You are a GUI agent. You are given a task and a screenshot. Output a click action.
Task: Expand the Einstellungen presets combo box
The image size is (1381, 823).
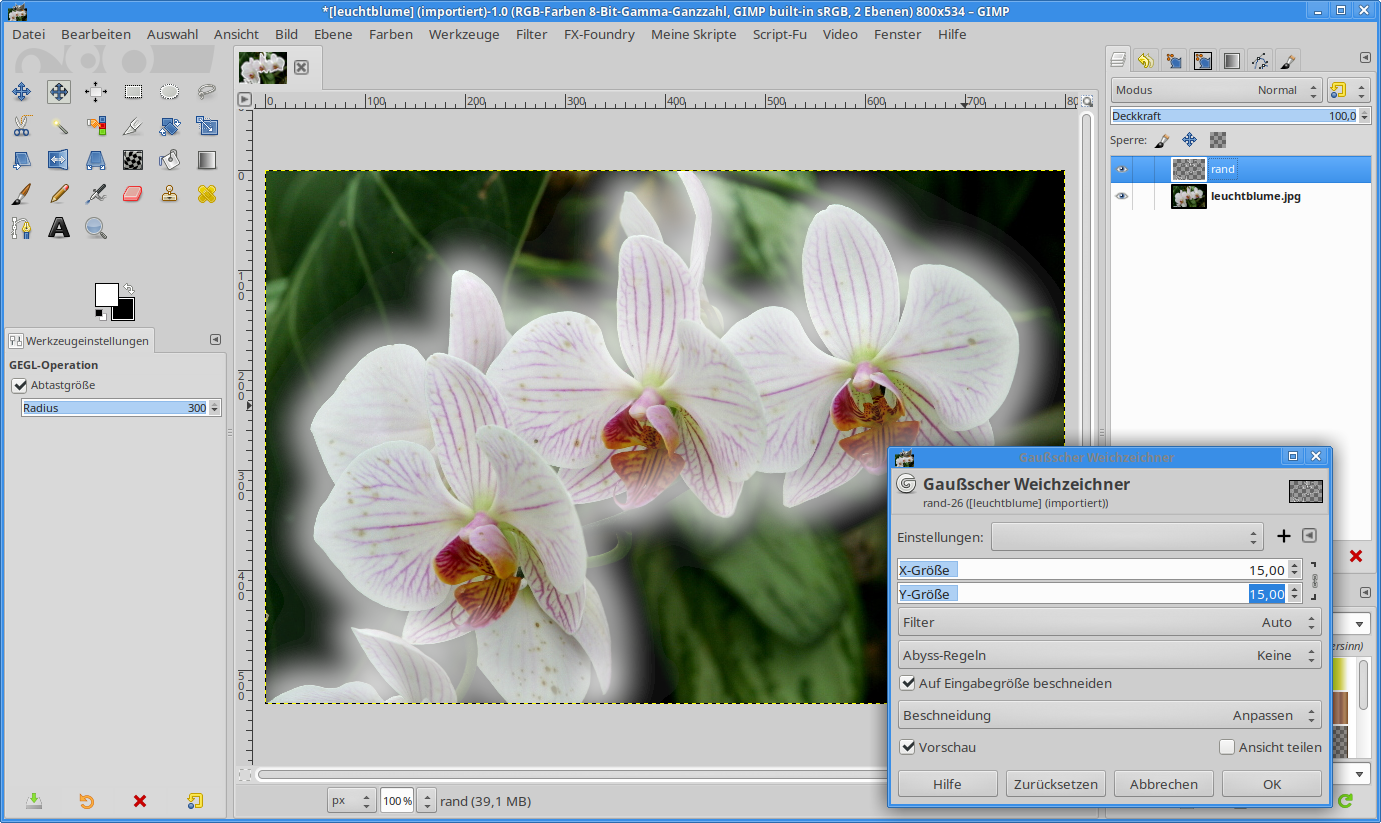[1127, 537]
